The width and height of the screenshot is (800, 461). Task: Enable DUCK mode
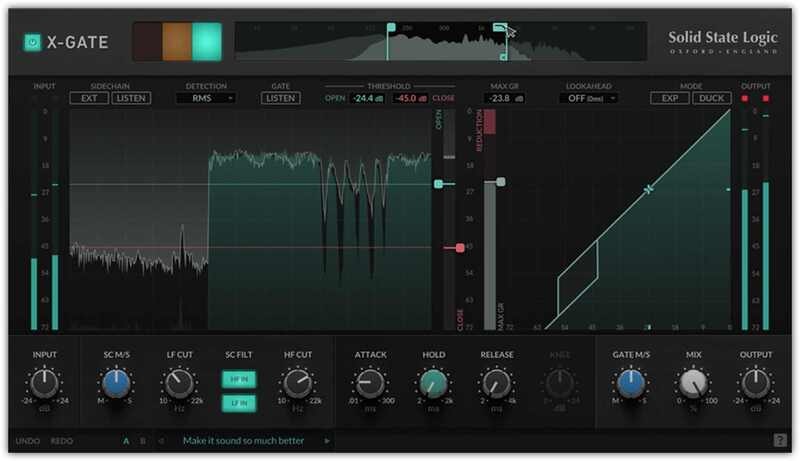pos(712,98)
